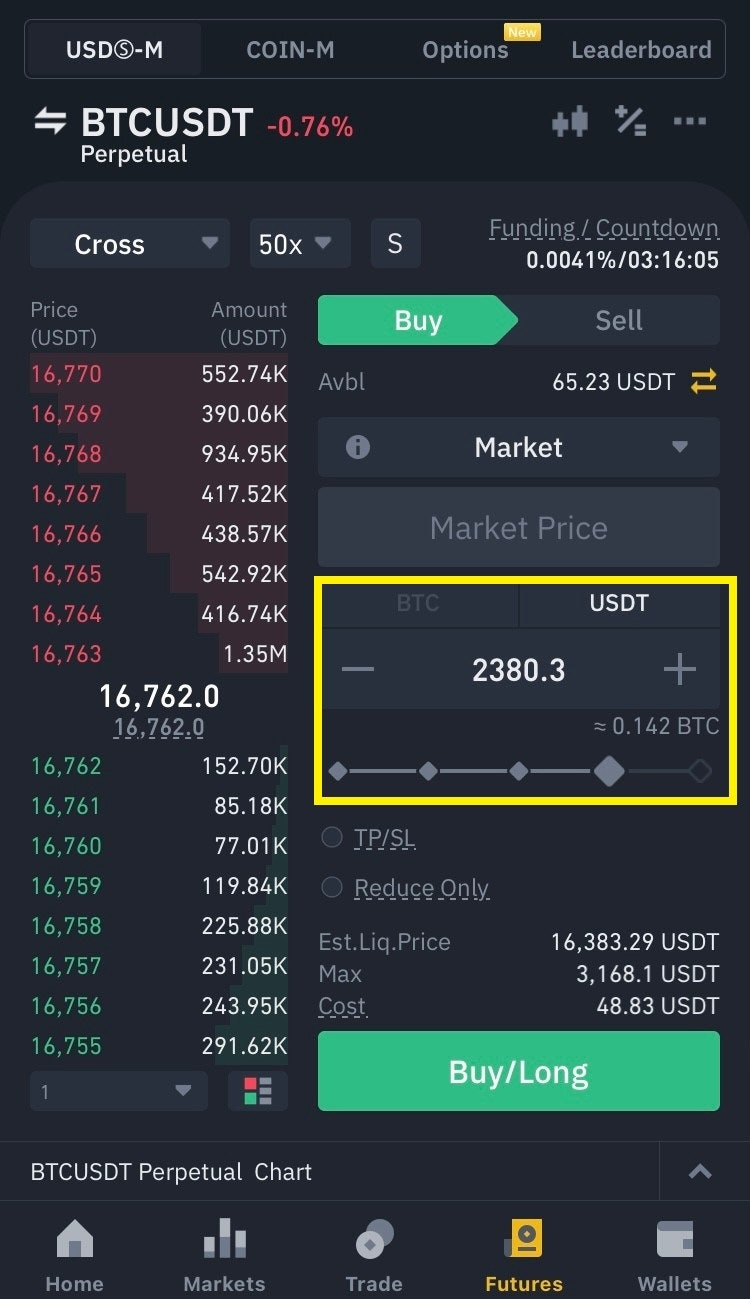
Task: Go to the Wallets section
Action: tap(675, 1256)
